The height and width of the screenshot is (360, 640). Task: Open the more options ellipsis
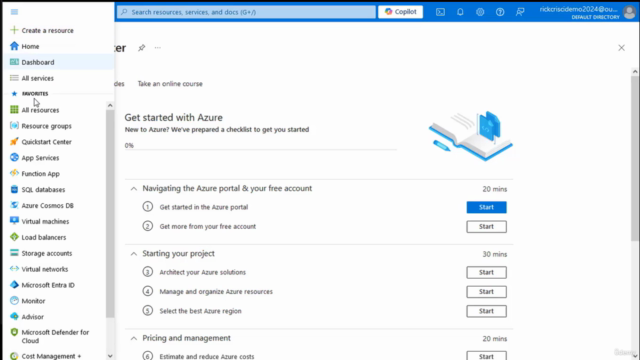(158, 48)
